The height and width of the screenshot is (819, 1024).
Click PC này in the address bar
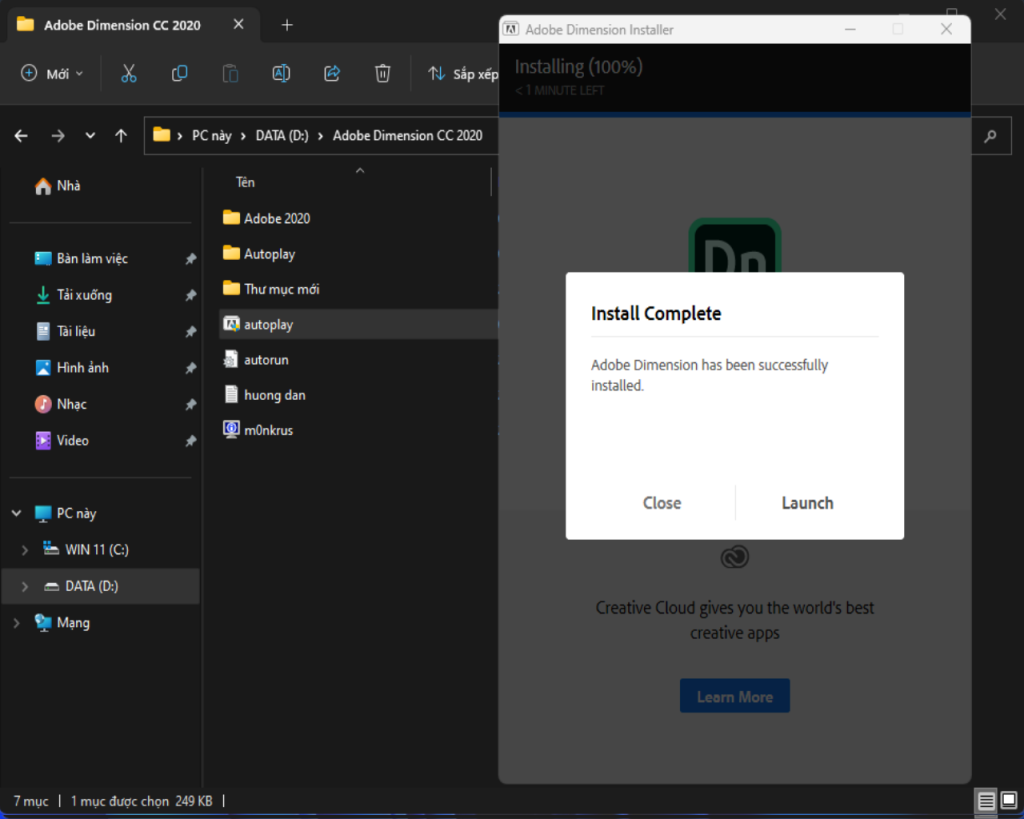[212, 135]
